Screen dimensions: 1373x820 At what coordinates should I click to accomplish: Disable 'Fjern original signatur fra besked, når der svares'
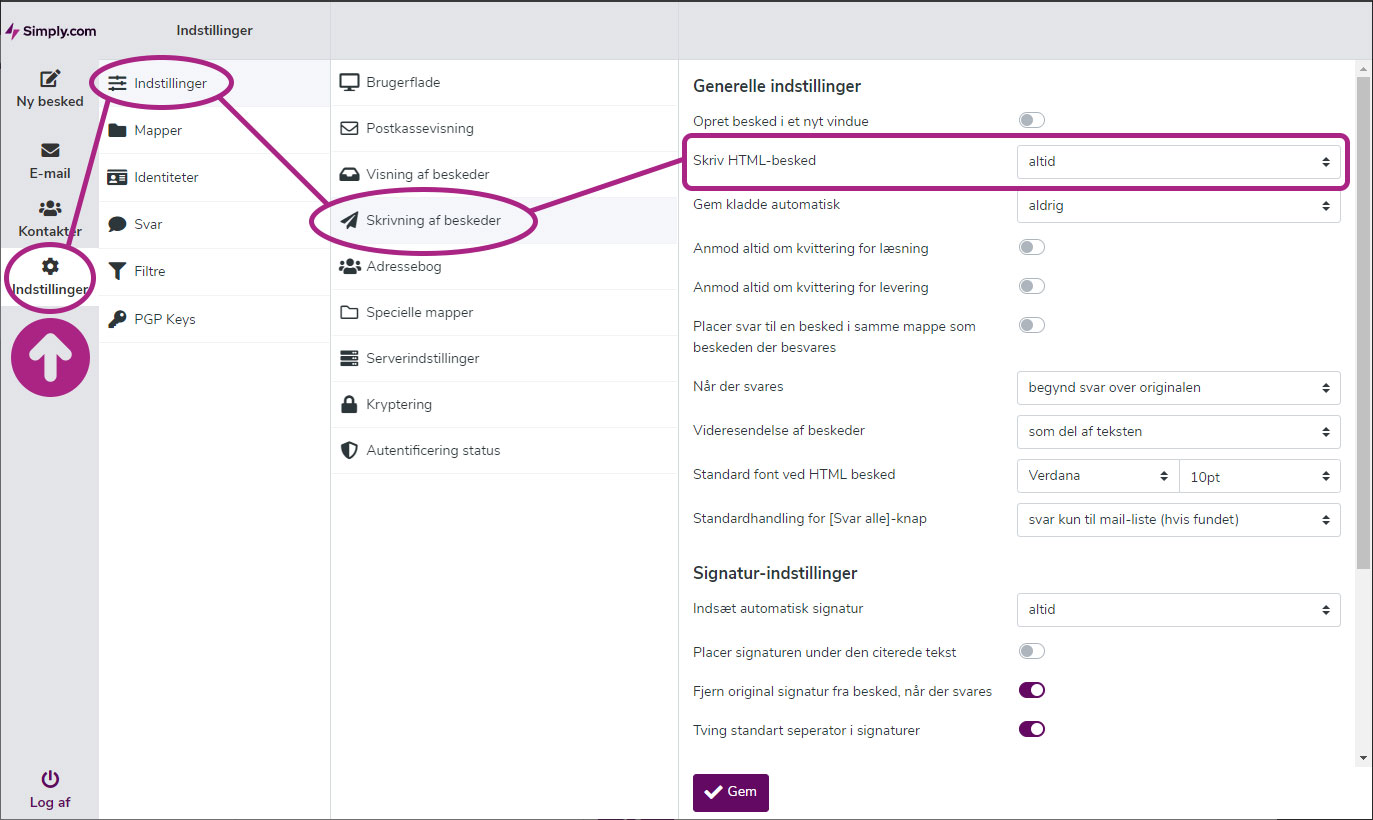coord(1031,689)
